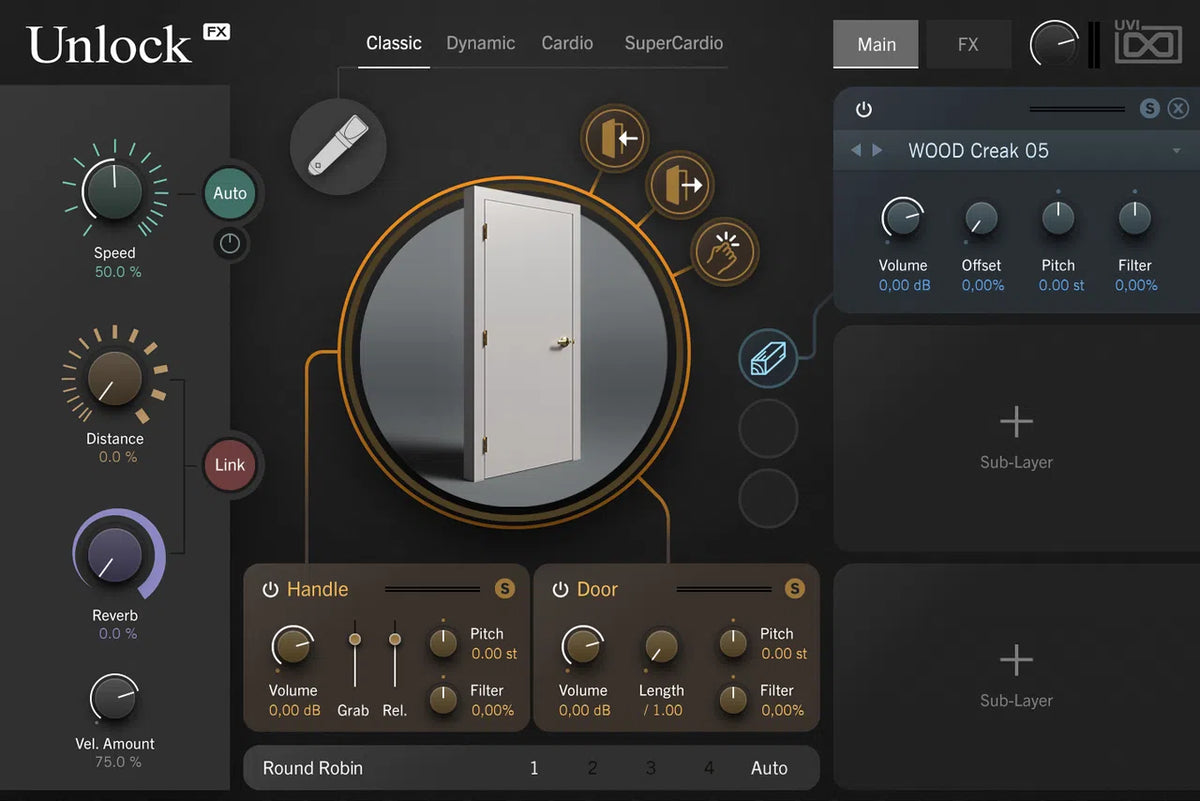Screen dimensions: 1200x801
Task: Select the door-opening icon with right arrow
Action: tap(679, 184)
